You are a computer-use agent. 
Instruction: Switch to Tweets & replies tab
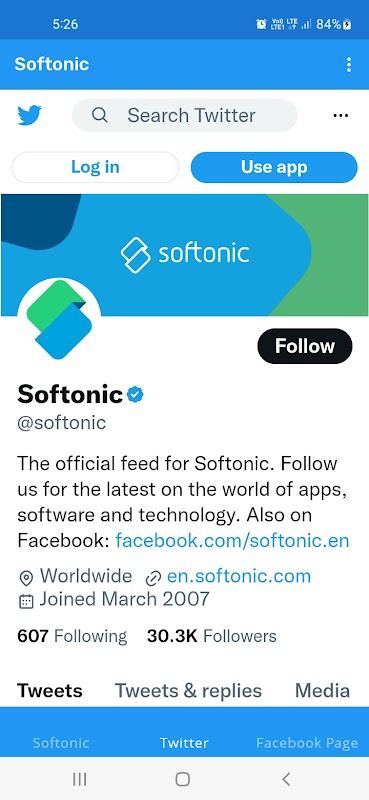point(188,691)
